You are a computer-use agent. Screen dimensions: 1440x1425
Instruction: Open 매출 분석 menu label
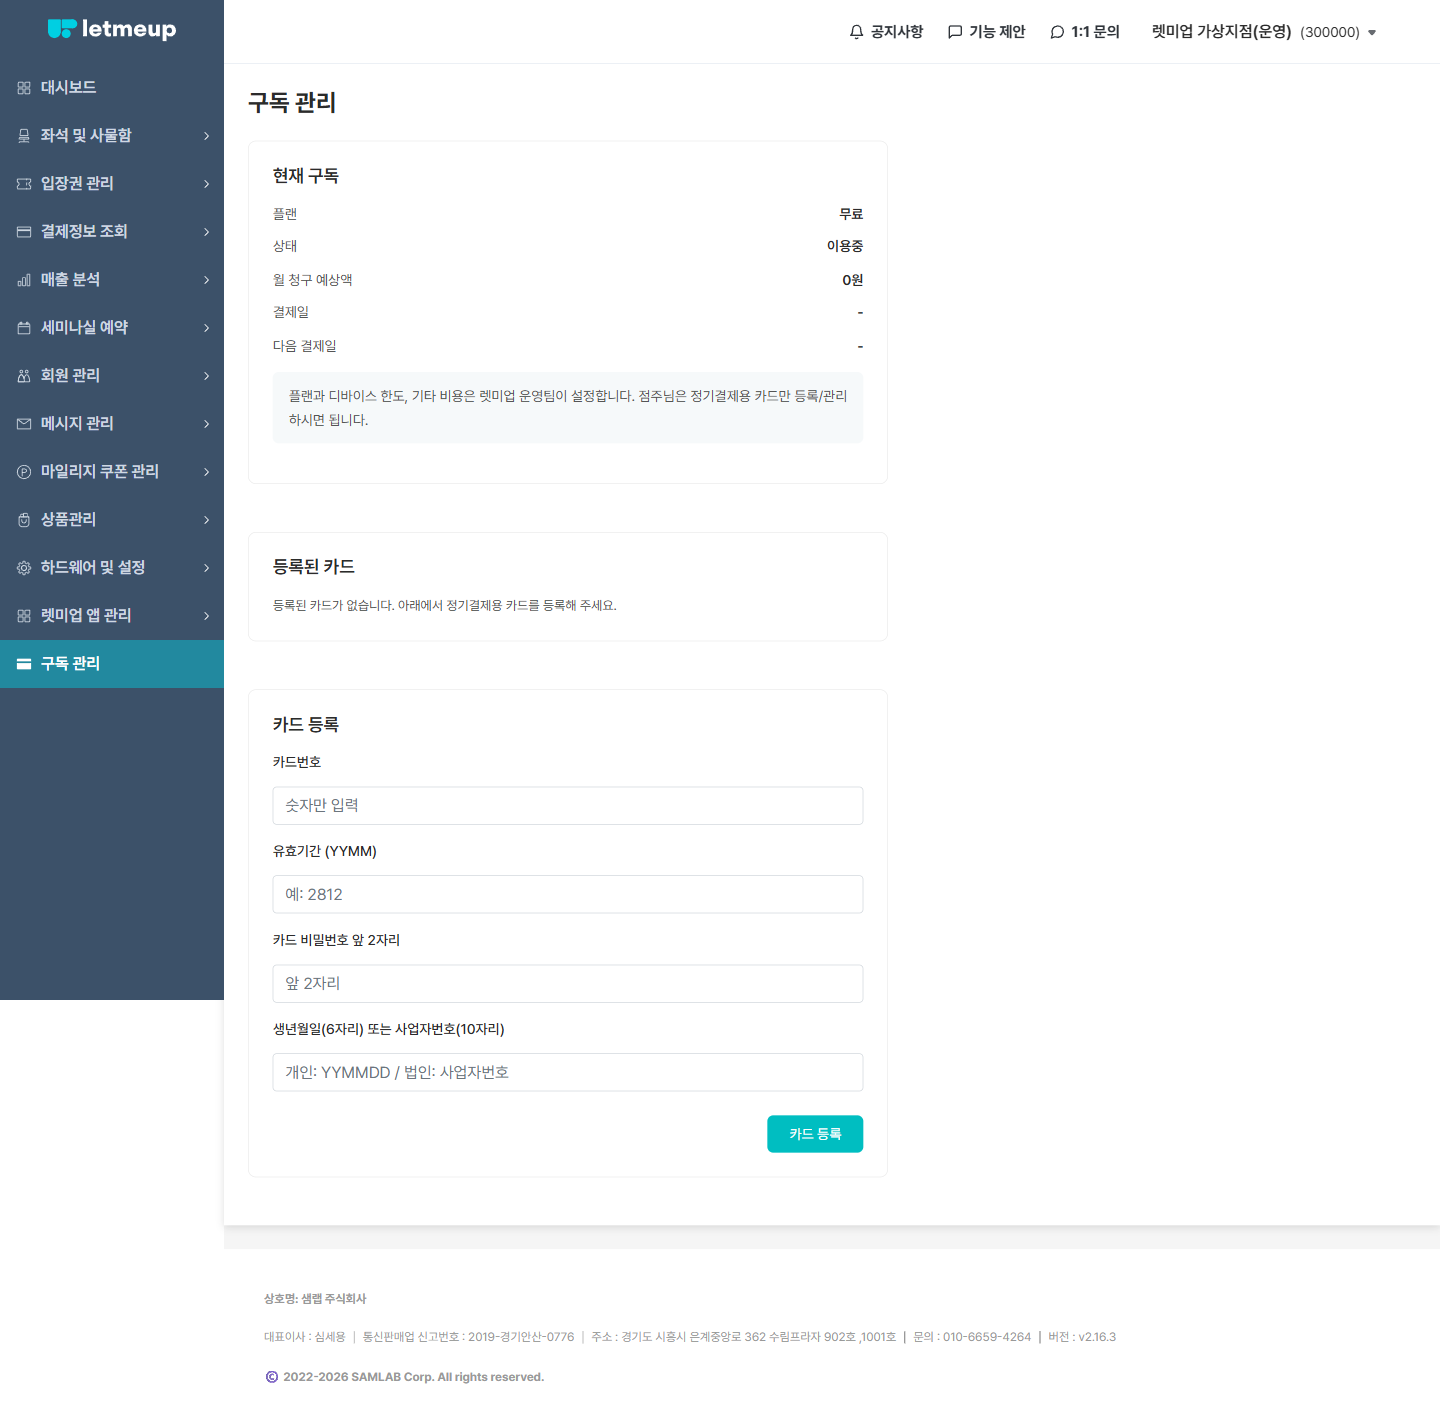(70, 280)
